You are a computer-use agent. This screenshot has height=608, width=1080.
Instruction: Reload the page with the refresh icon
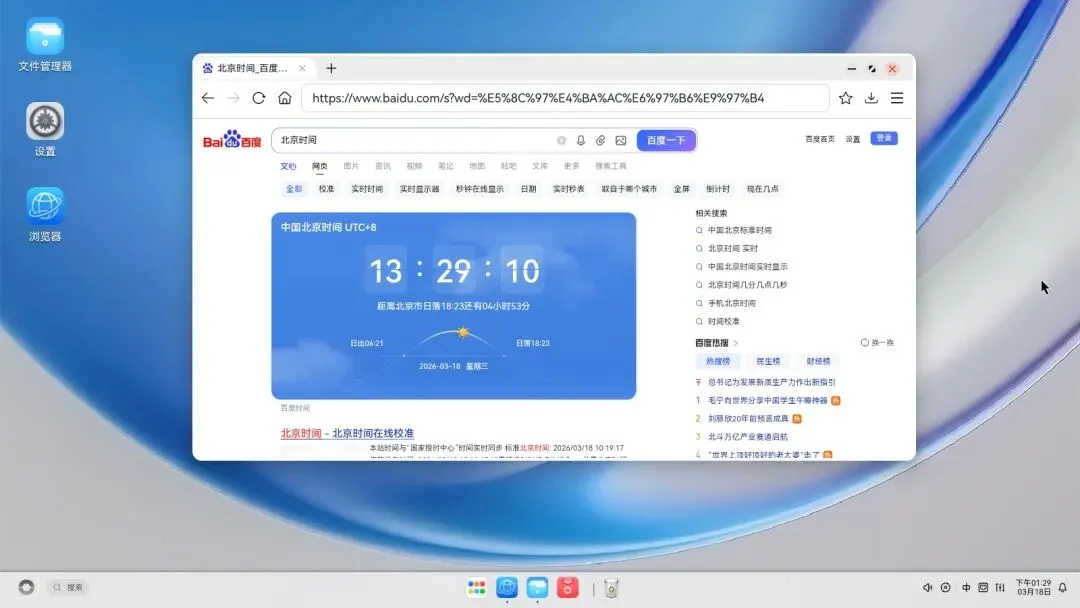(259, 98)
